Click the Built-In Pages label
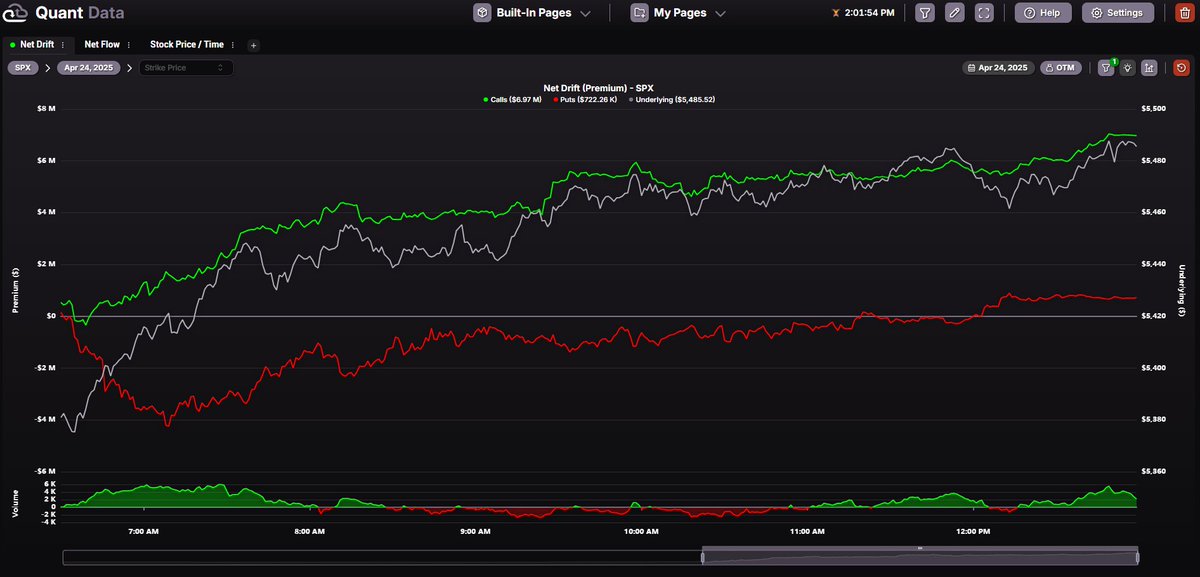The height and width of the screenshot is (577, 1200). [x=535, y=13]
